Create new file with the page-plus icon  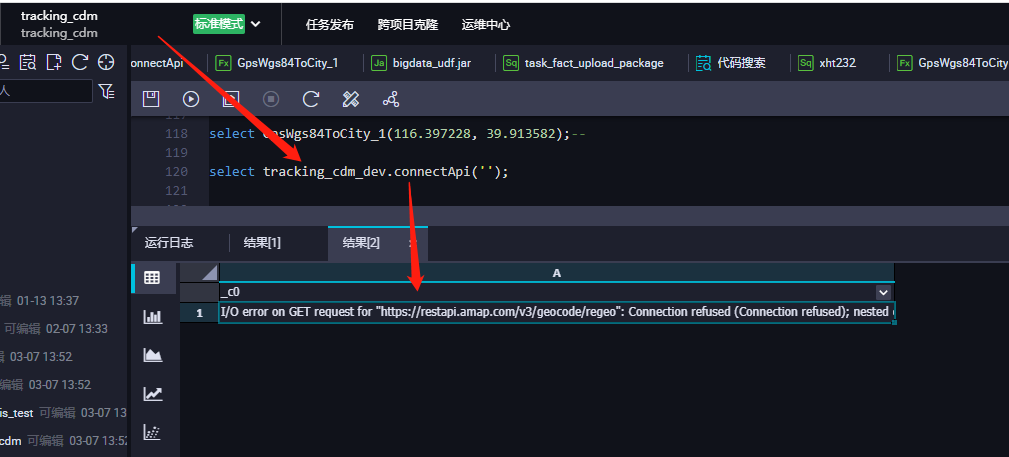pos(54,62)
